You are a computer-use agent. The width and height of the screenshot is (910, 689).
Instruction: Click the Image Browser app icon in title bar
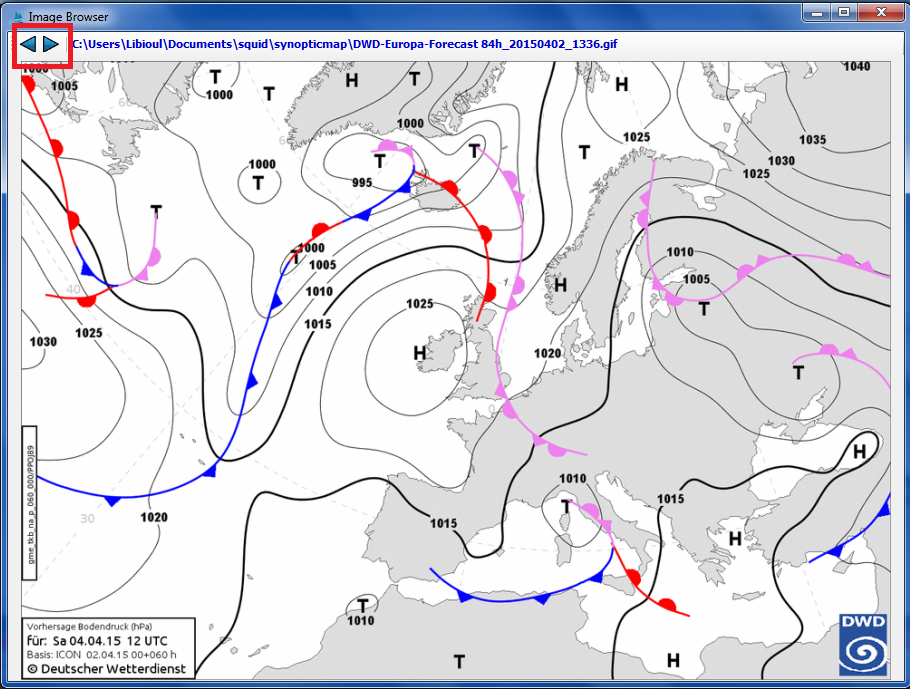coord(16,16)
